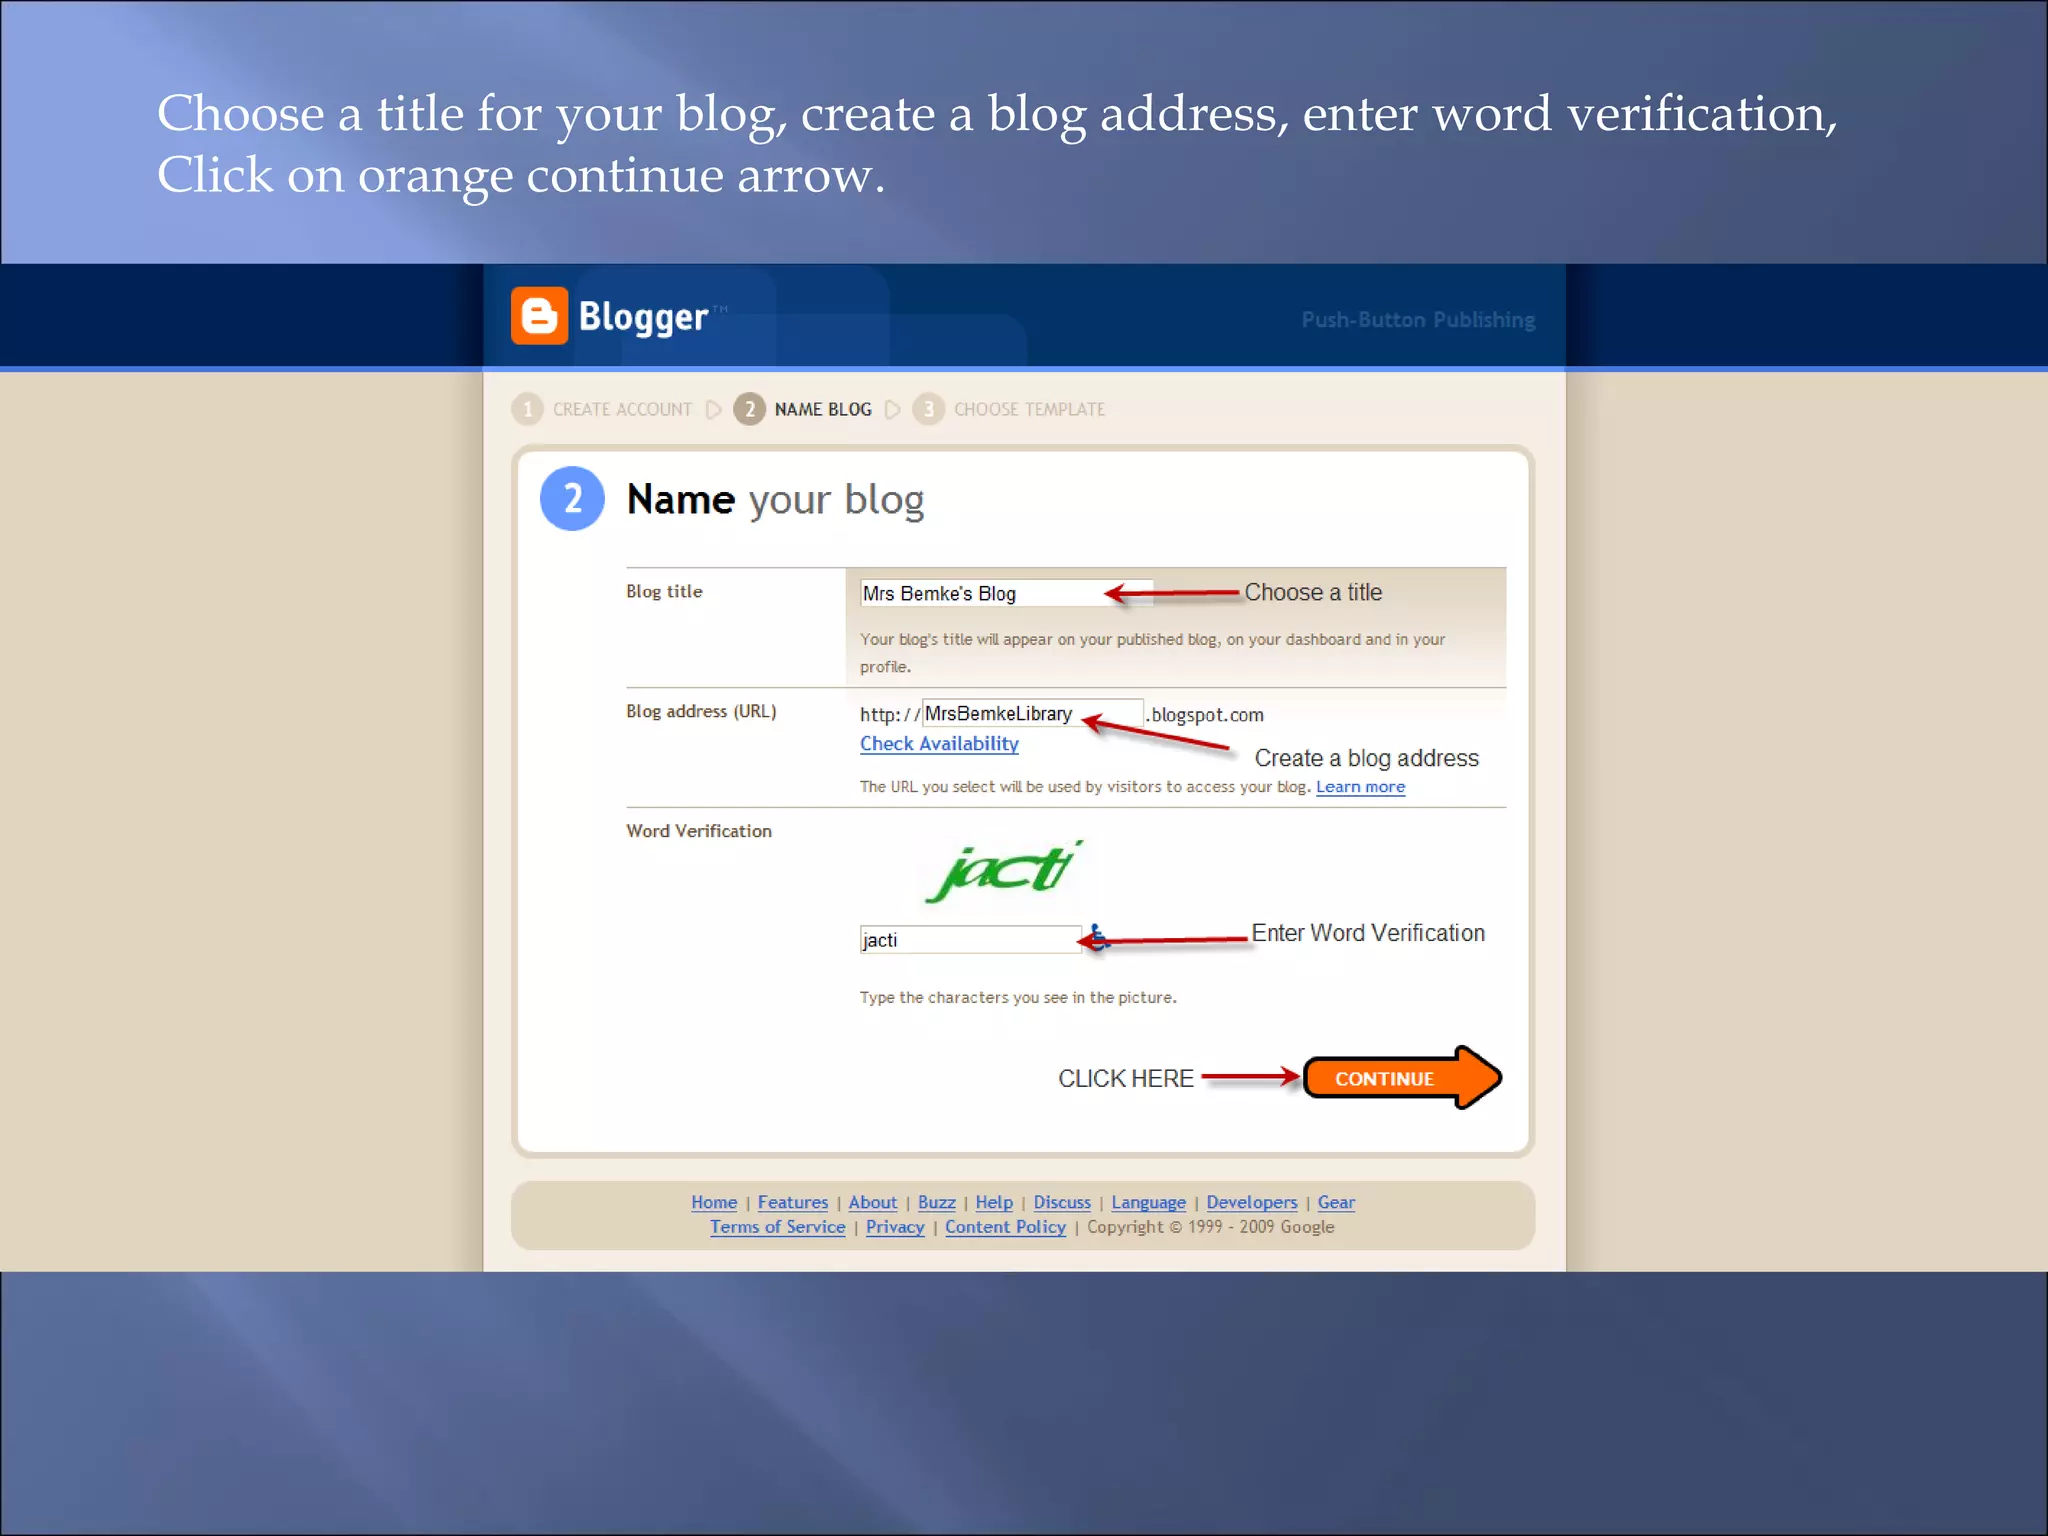Viewport: 2048px width, 1536px height.
Task: Click the Blogger wordmark text
Action: 643,317
